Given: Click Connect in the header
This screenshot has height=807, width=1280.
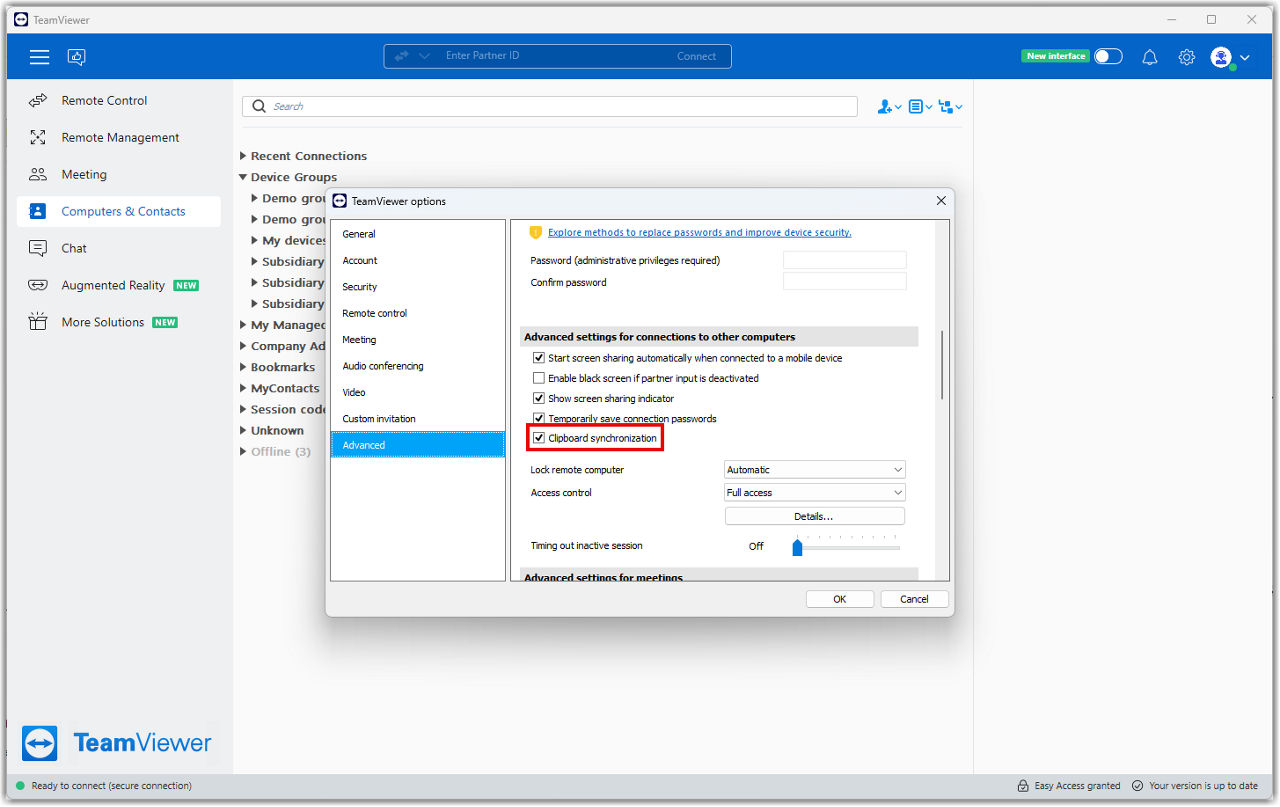Looking at the screenshot, I should point(696,56).
